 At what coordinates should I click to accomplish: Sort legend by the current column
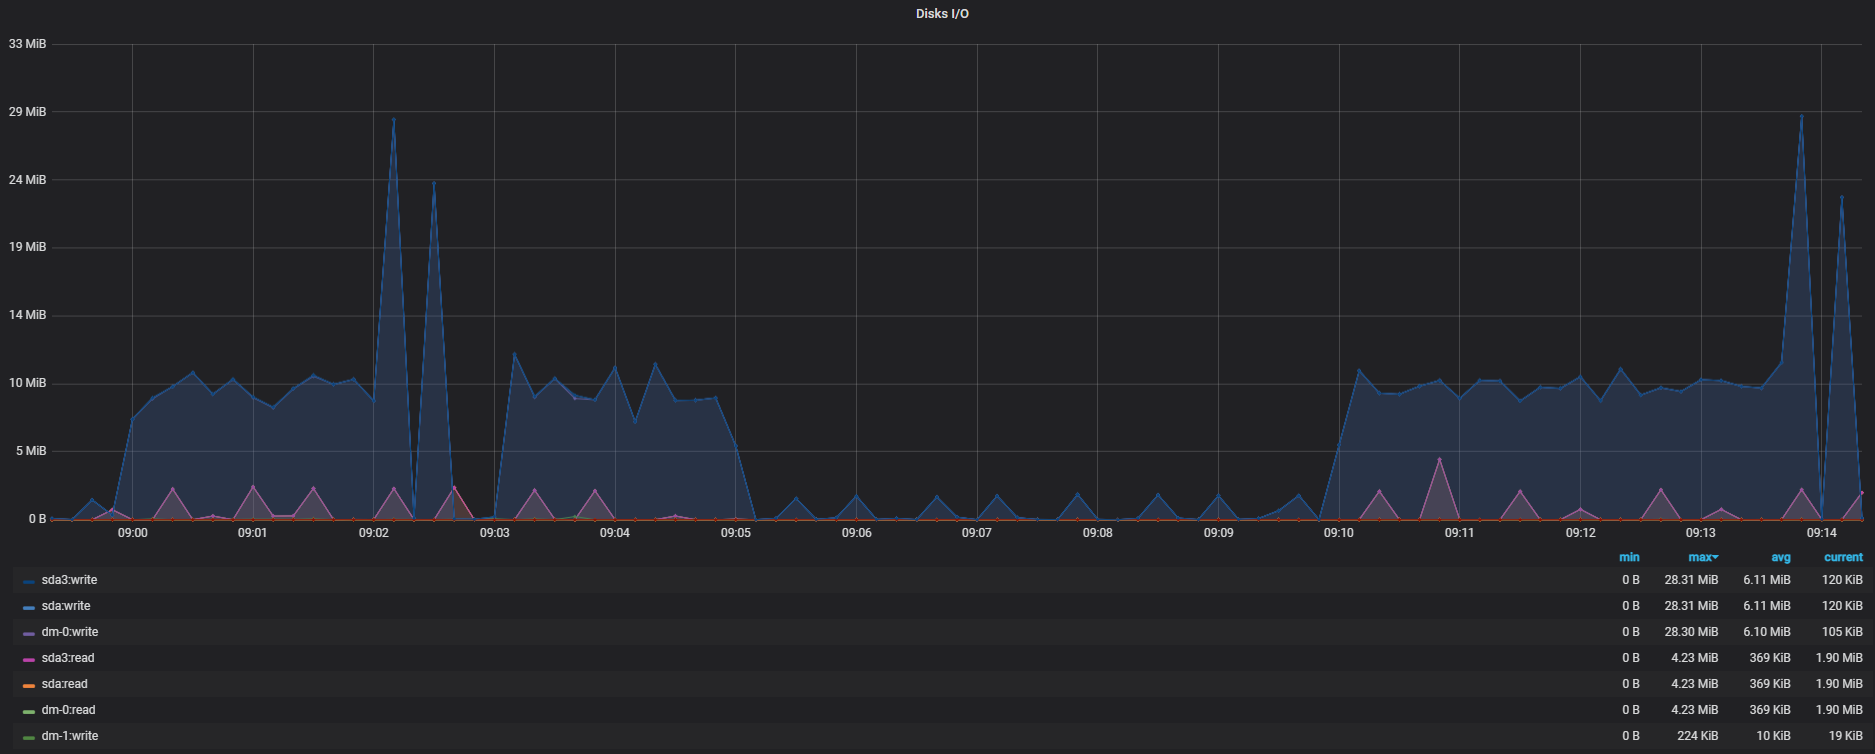[1843, 557]
